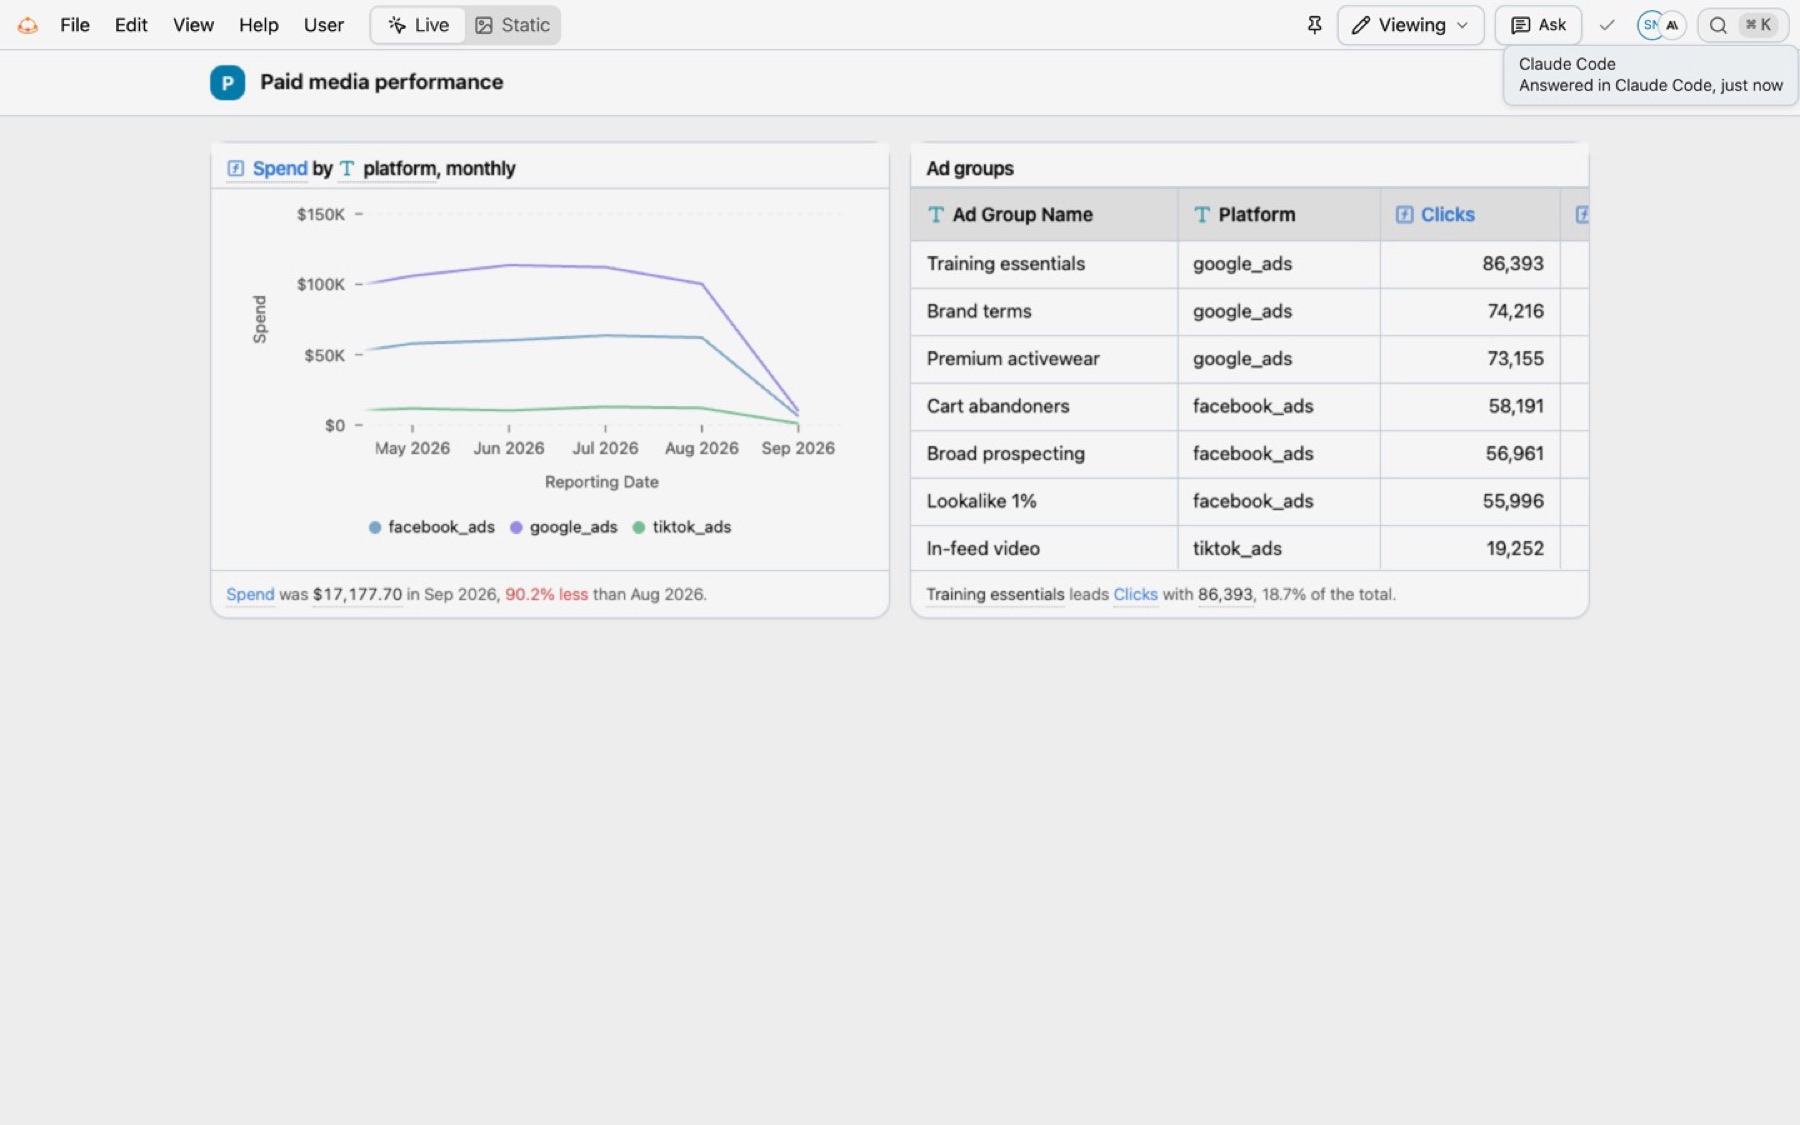Open the File menu
Screen dimensions: 1800x1125
point(75,25)
